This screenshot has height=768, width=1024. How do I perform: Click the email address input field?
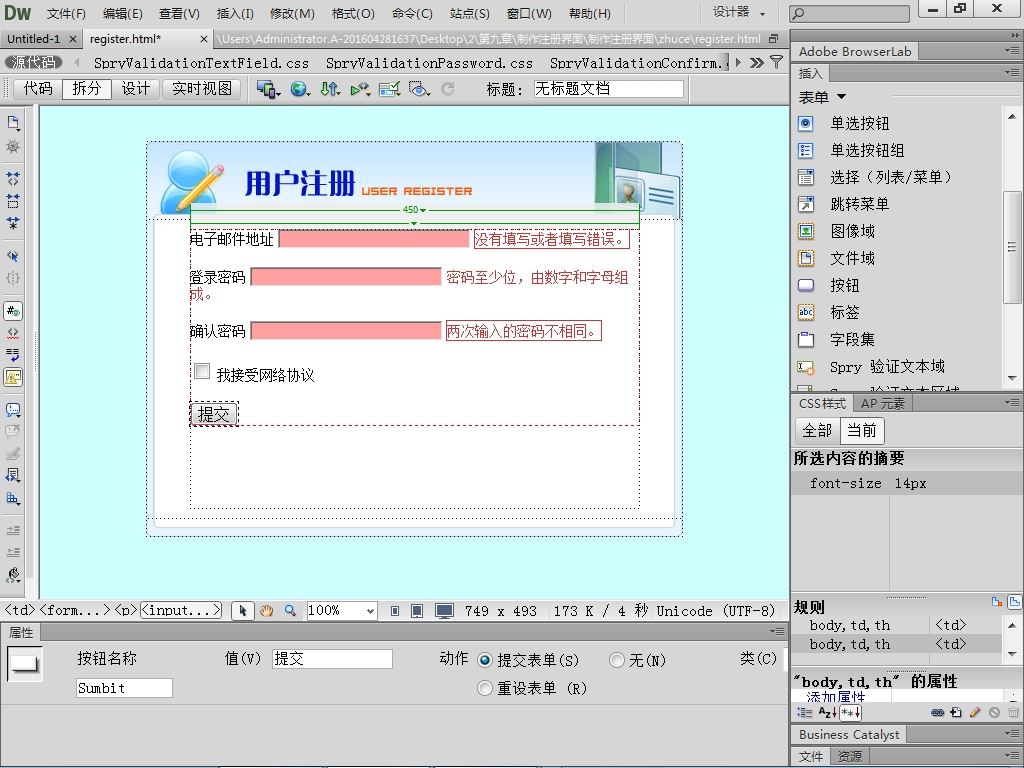374,239
